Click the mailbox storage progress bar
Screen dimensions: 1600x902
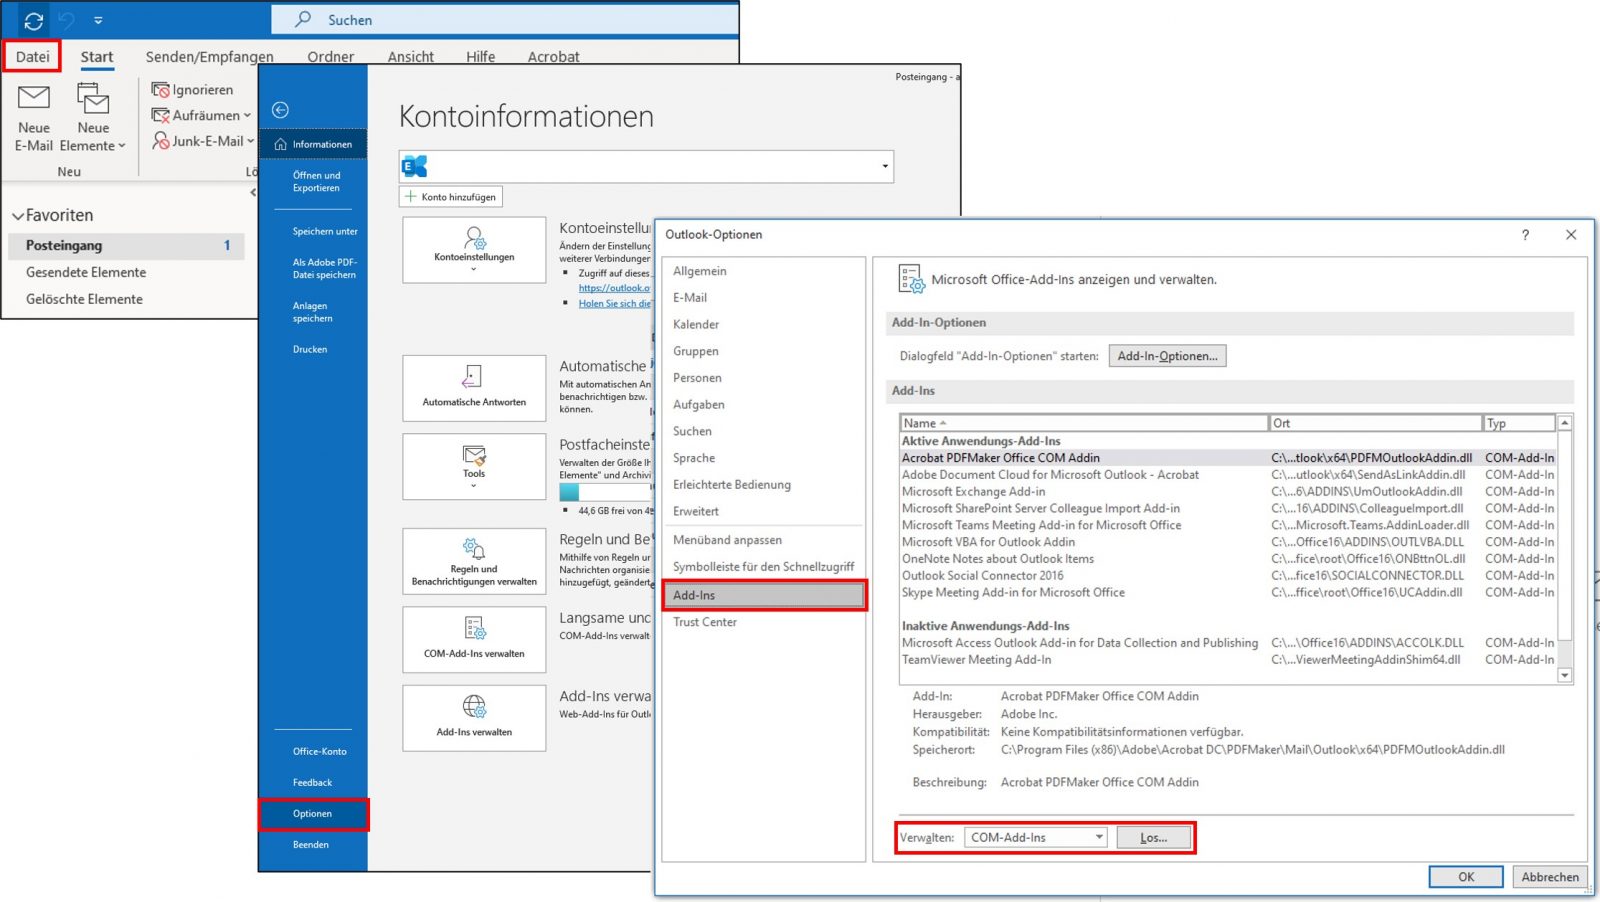point(606,493)
